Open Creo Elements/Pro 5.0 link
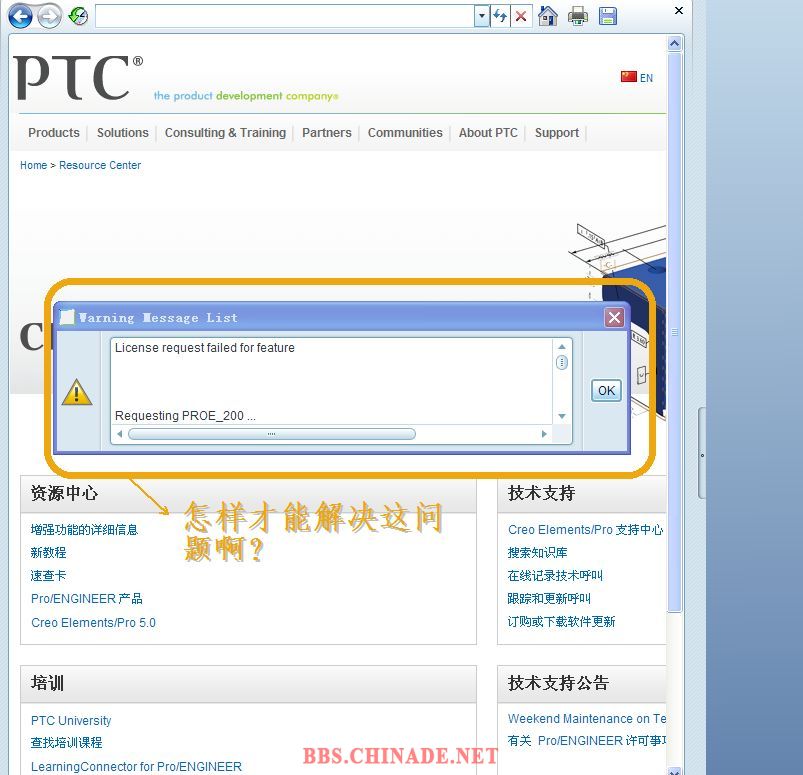This screenshot has height=775, width=803. (x=93, y=622)
